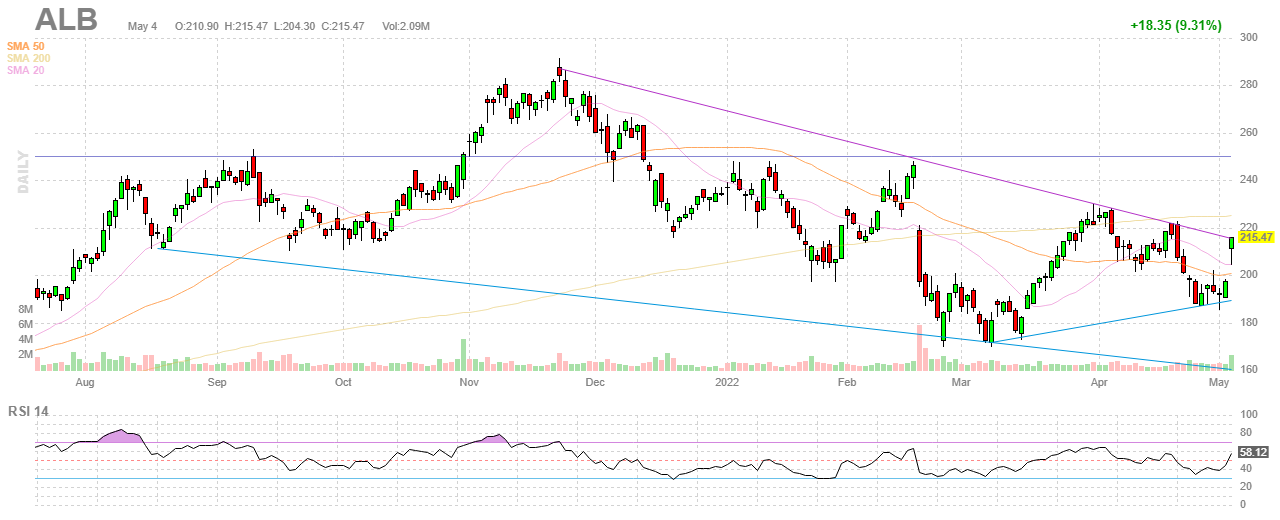Image resolution: width=1280 pixels, height=520 pixels.
Task: Toggle the SMA 20 legend label
Action: pyautogui.click(x=25, y=70)
